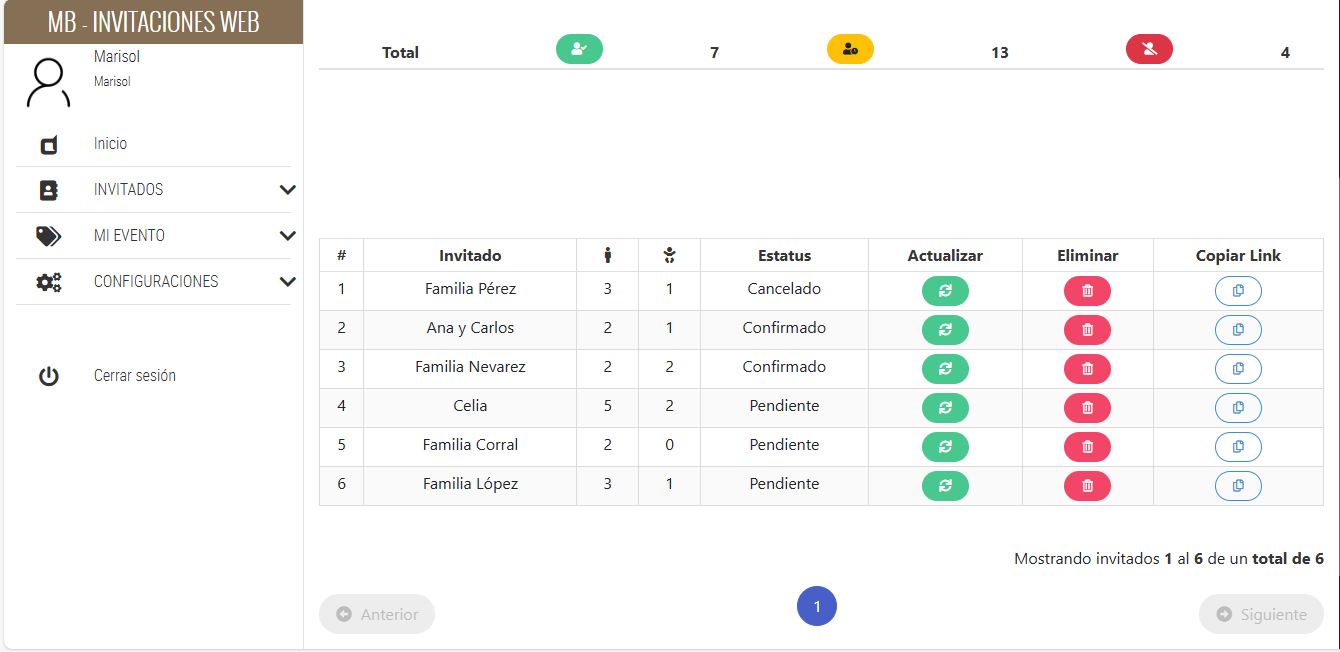This screenshot has height=652, width=1340.
Task: Copy invitation link for Familia Nevarez
Action: pos(1238,369)
